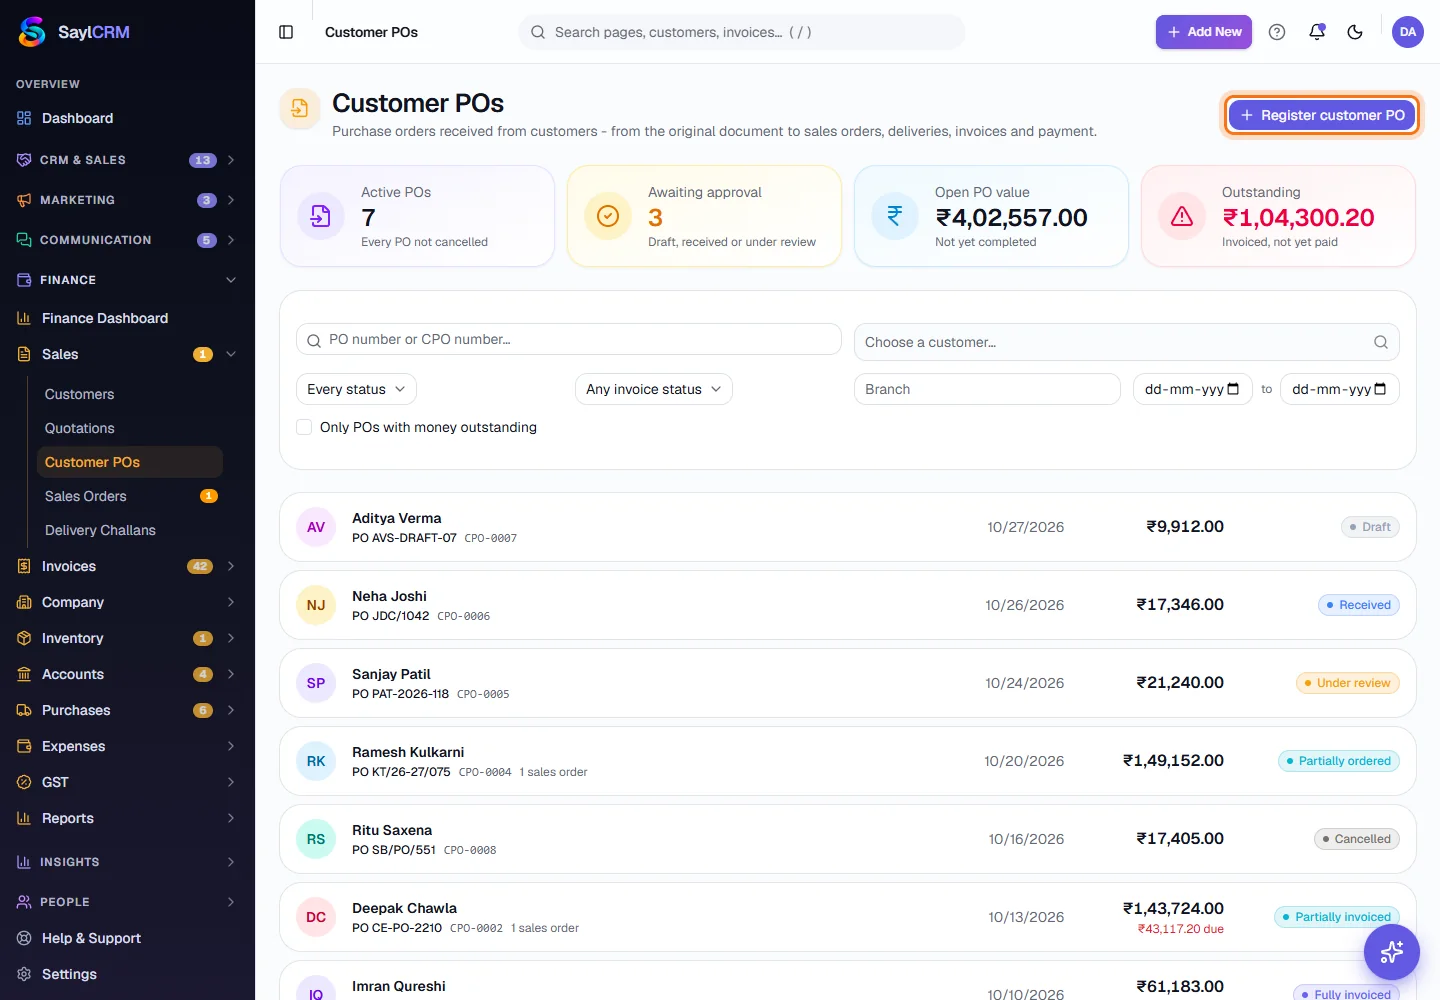Screen dimensions: 1440x1000
Task: Click the Aditya Verma AV avatar
Action: (316, 527)
